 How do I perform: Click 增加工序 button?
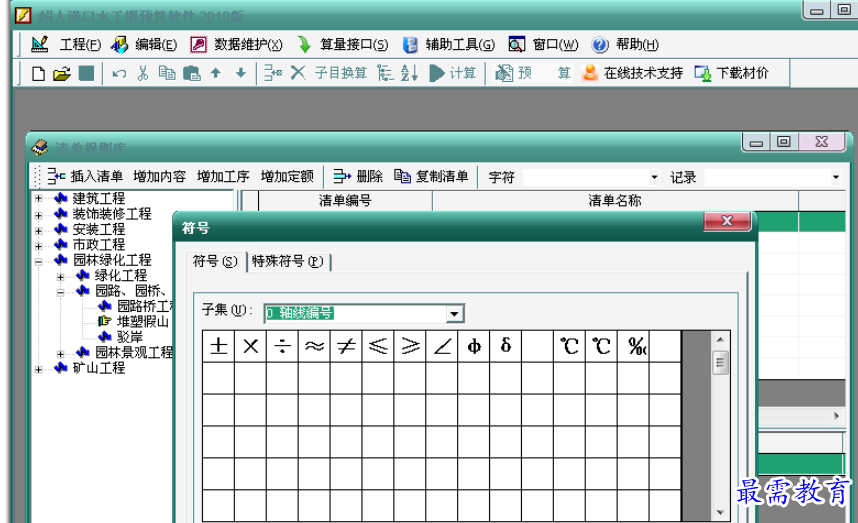click(x=223, y=176)
